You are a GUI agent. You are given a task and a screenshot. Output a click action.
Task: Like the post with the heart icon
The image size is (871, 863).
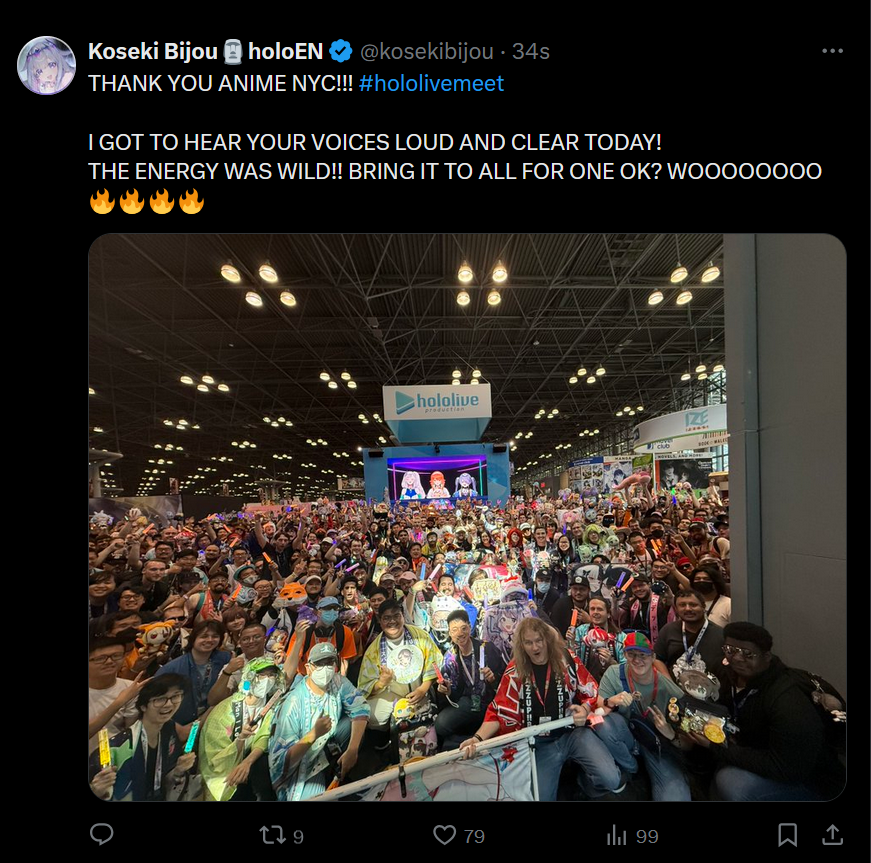[444, 835]
